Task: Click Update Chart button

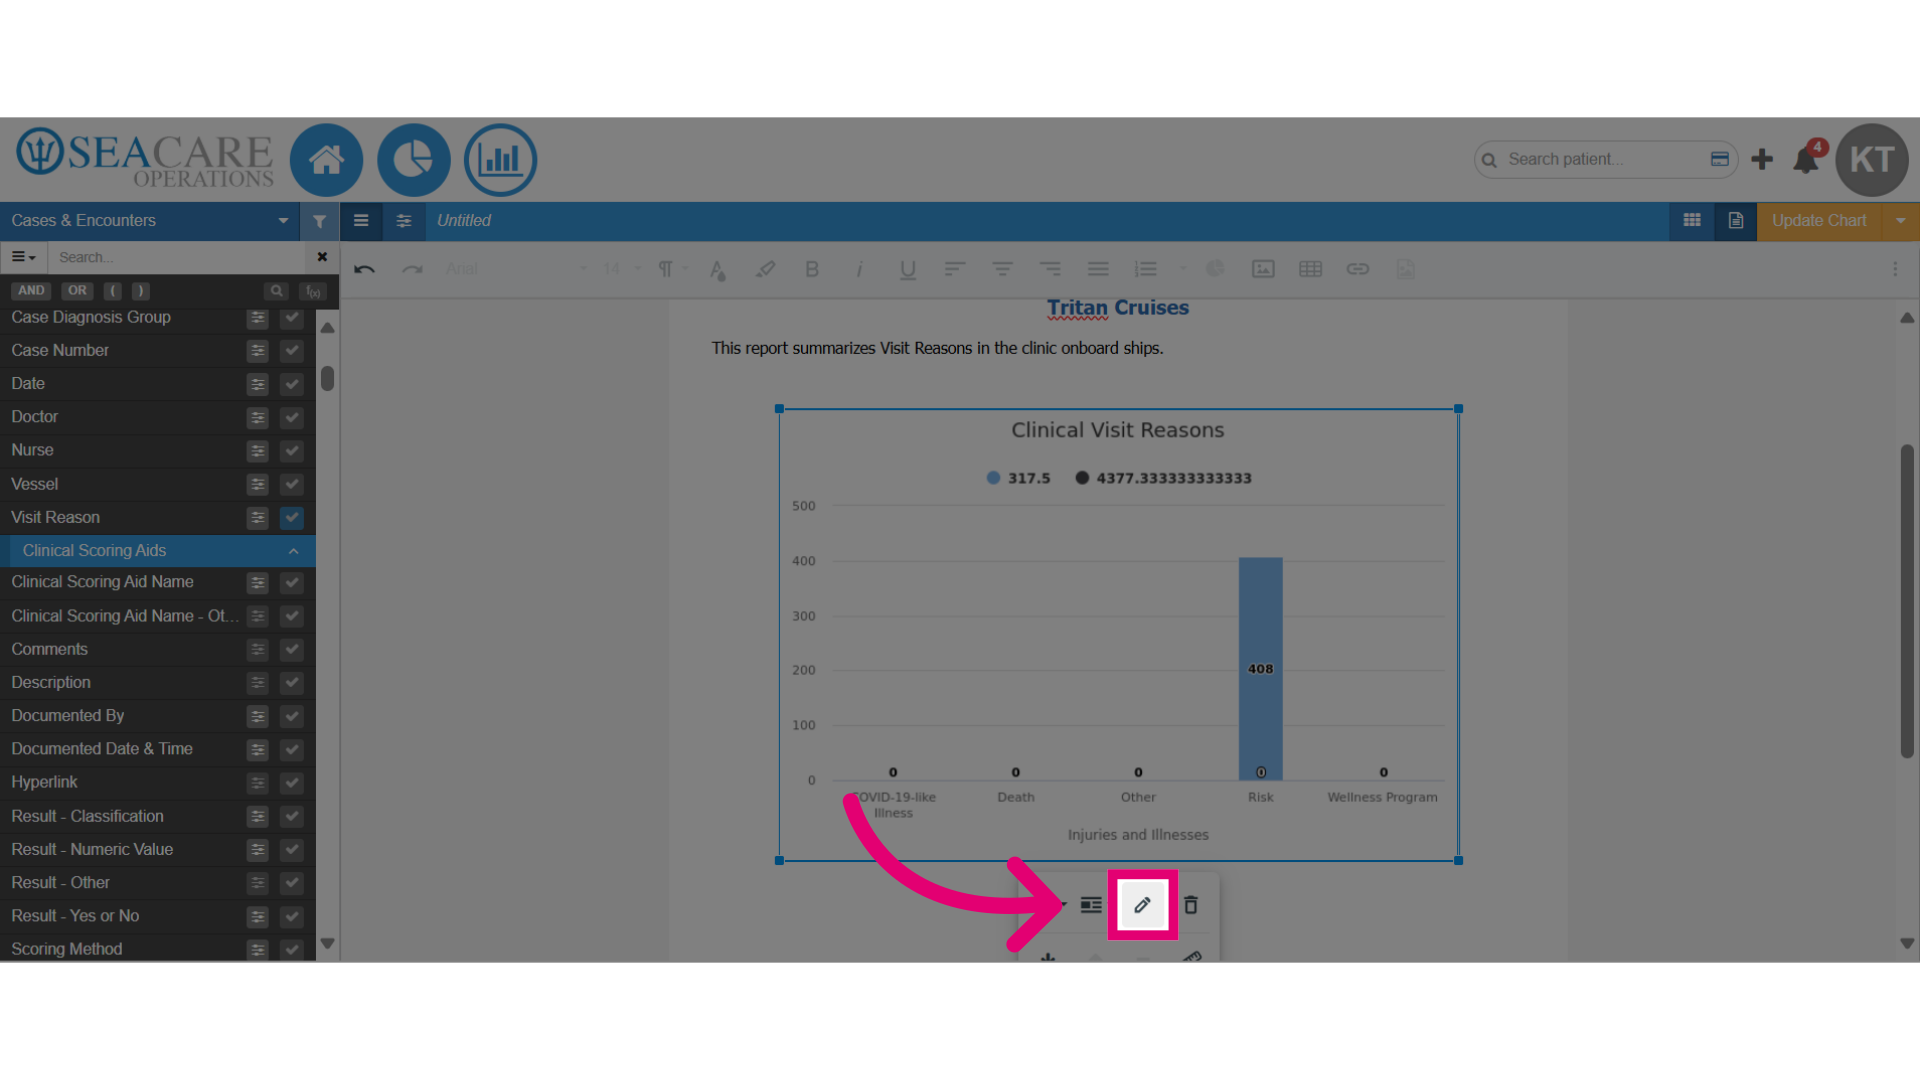Action: coord(1819,221)
